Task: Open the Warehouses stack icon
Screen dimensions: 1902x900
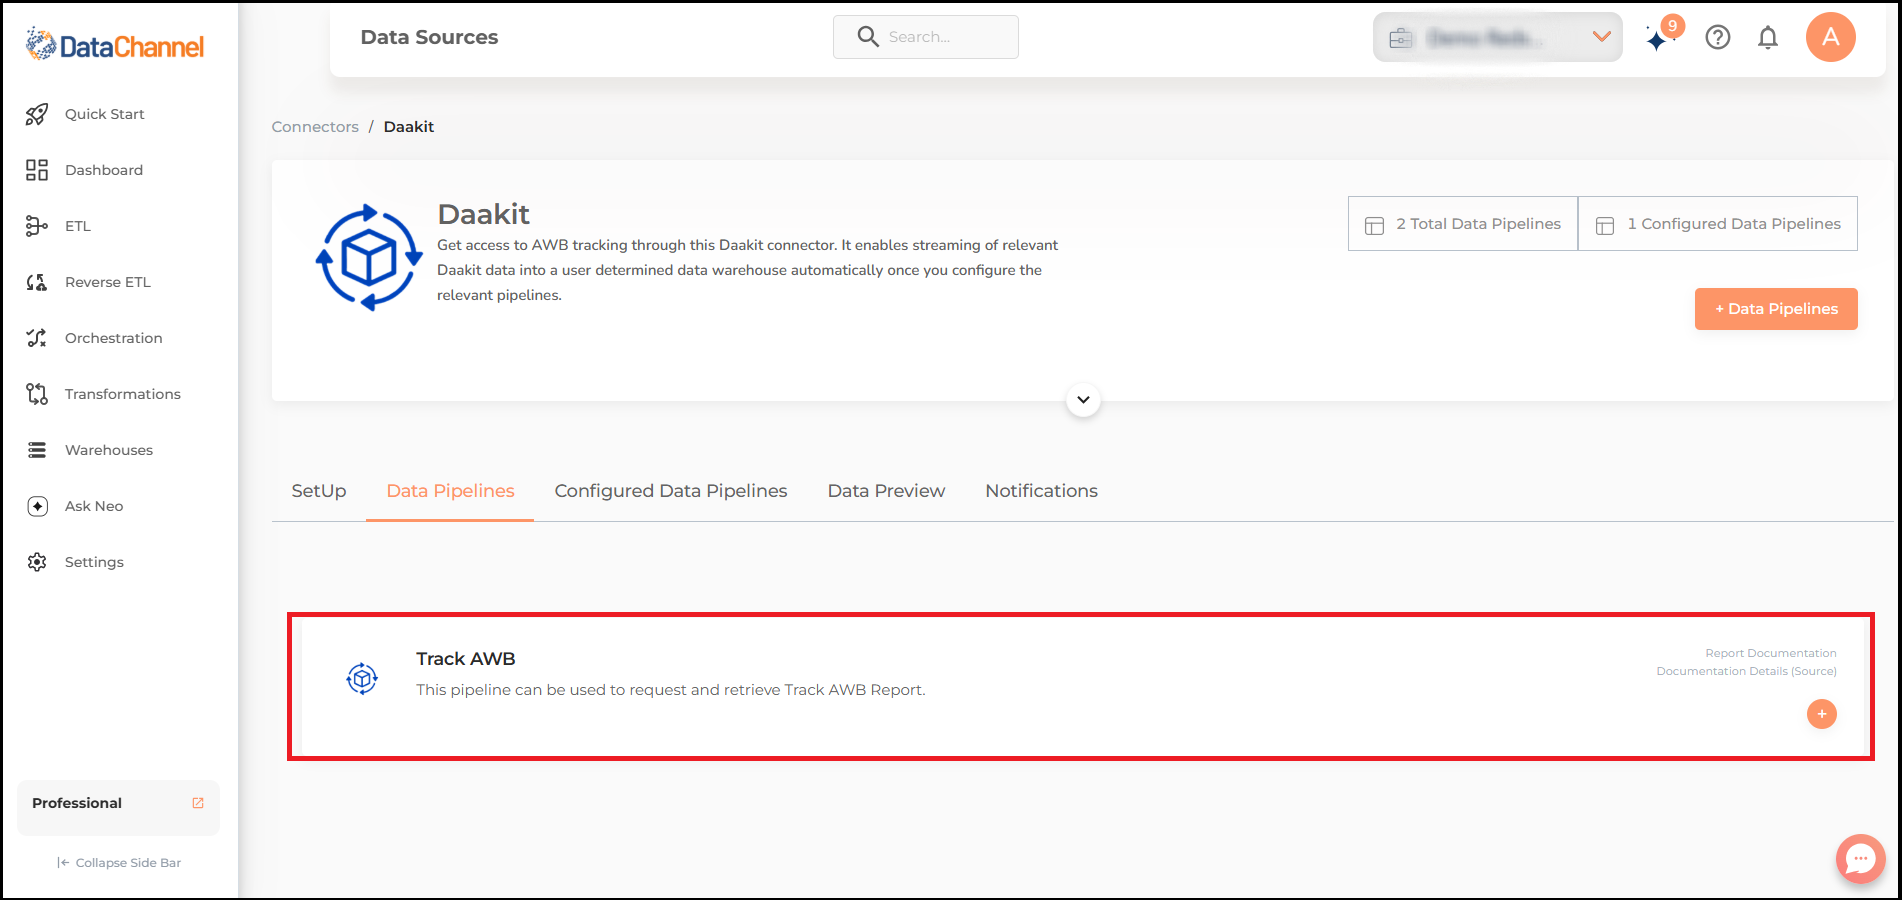Action: point(37,450)
